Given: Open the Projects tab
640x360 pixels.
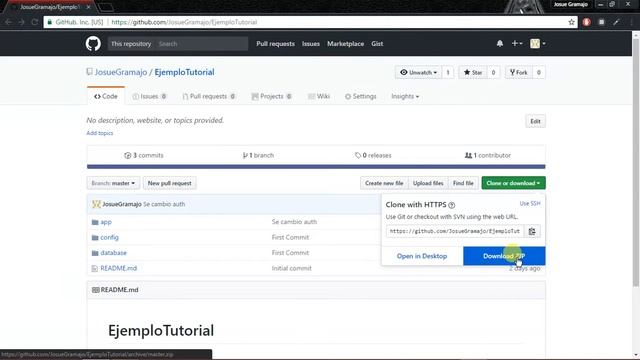Looking at the screenshot, I should click(x=271, y=96).
